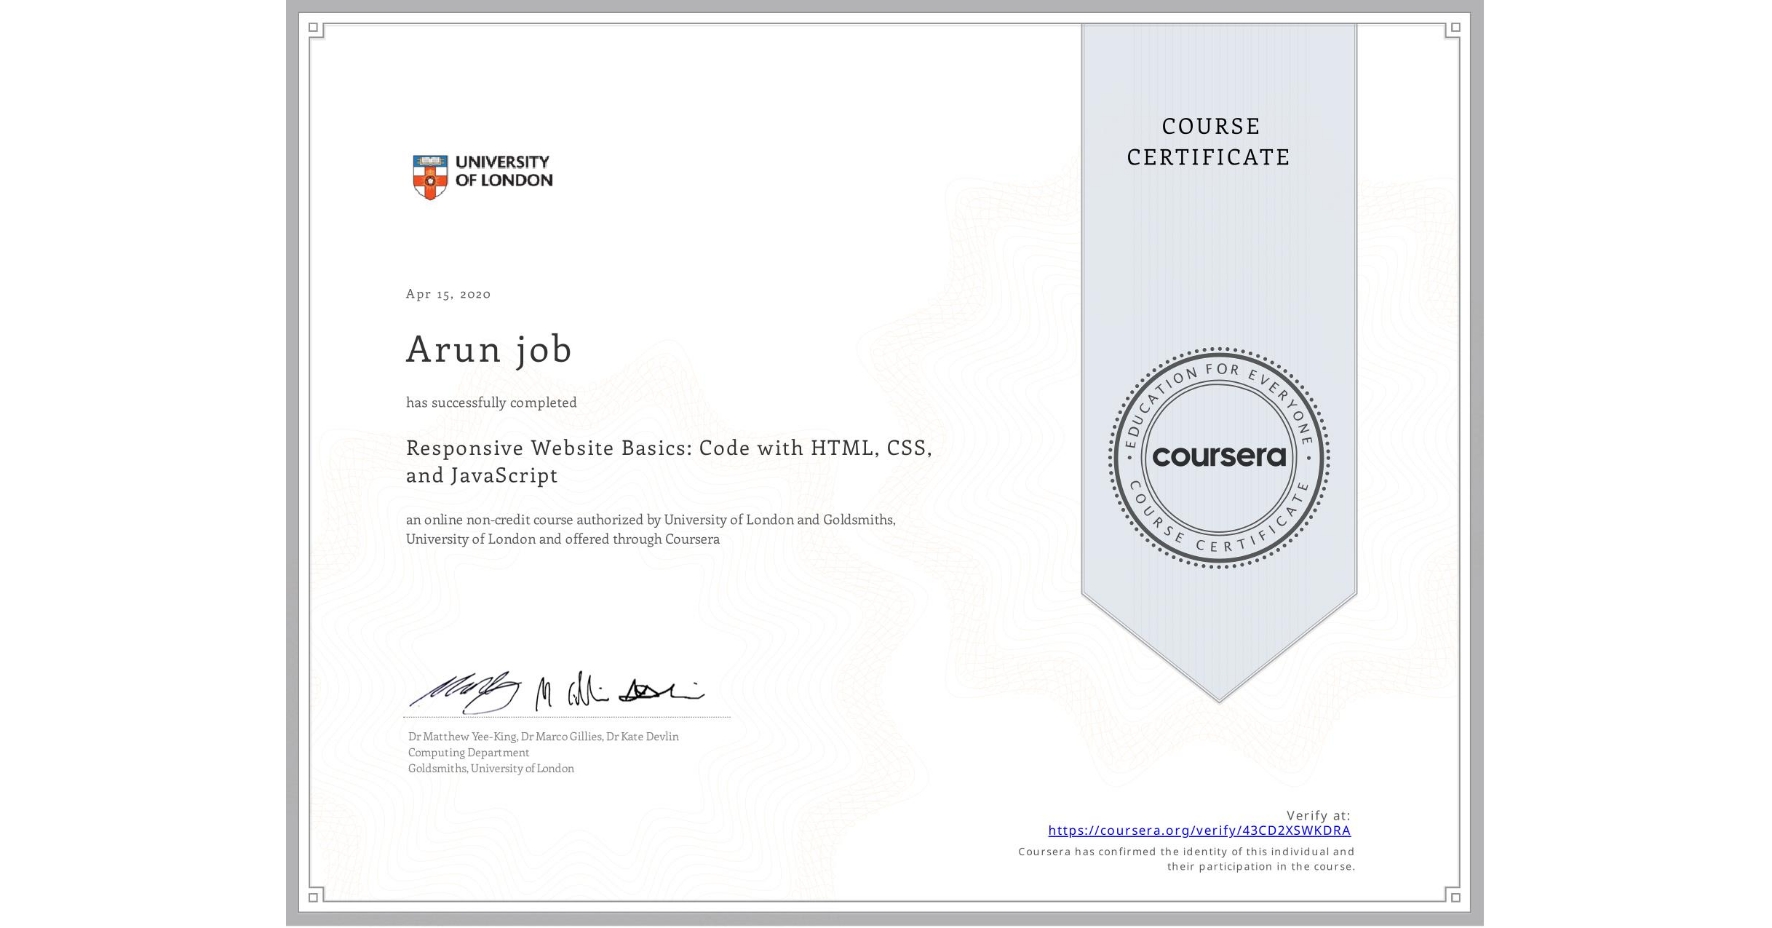Click the coursera wordmark inside the seal
Screen dimensions: 1772x928
(x=1219, y=455)
